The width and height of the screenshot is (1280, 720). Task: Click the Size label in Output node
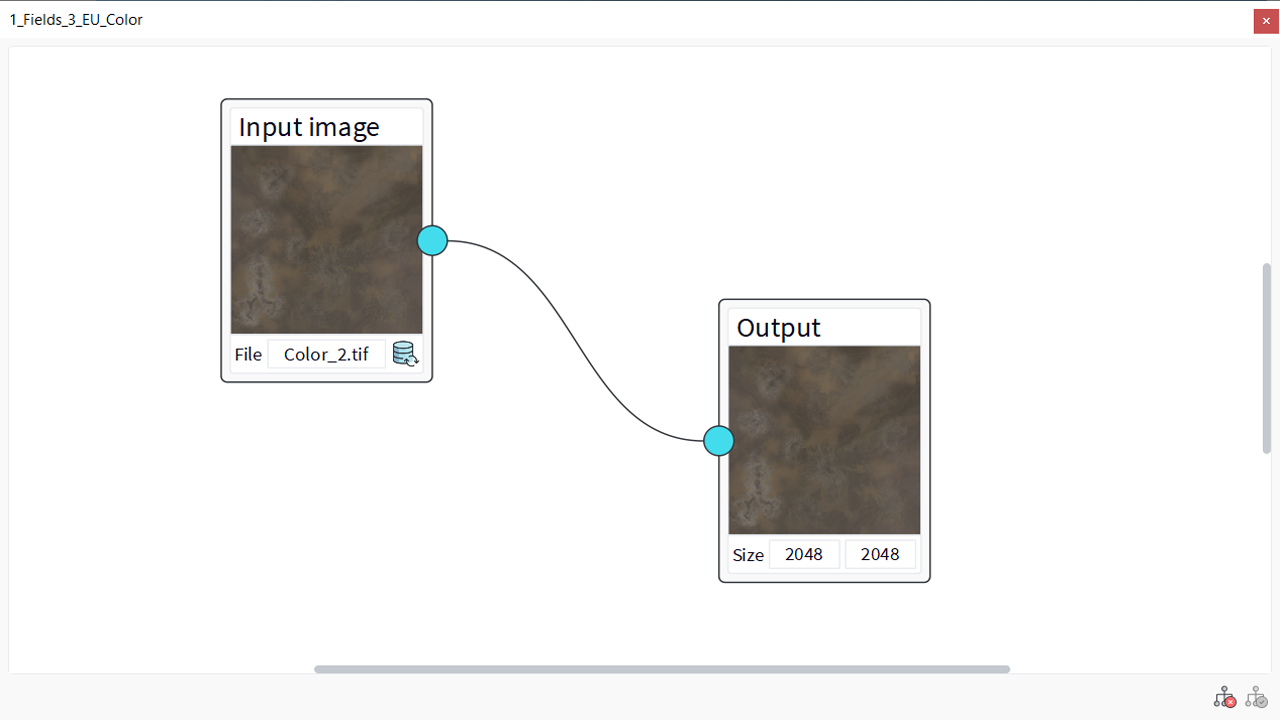click(x=748, y=555)
